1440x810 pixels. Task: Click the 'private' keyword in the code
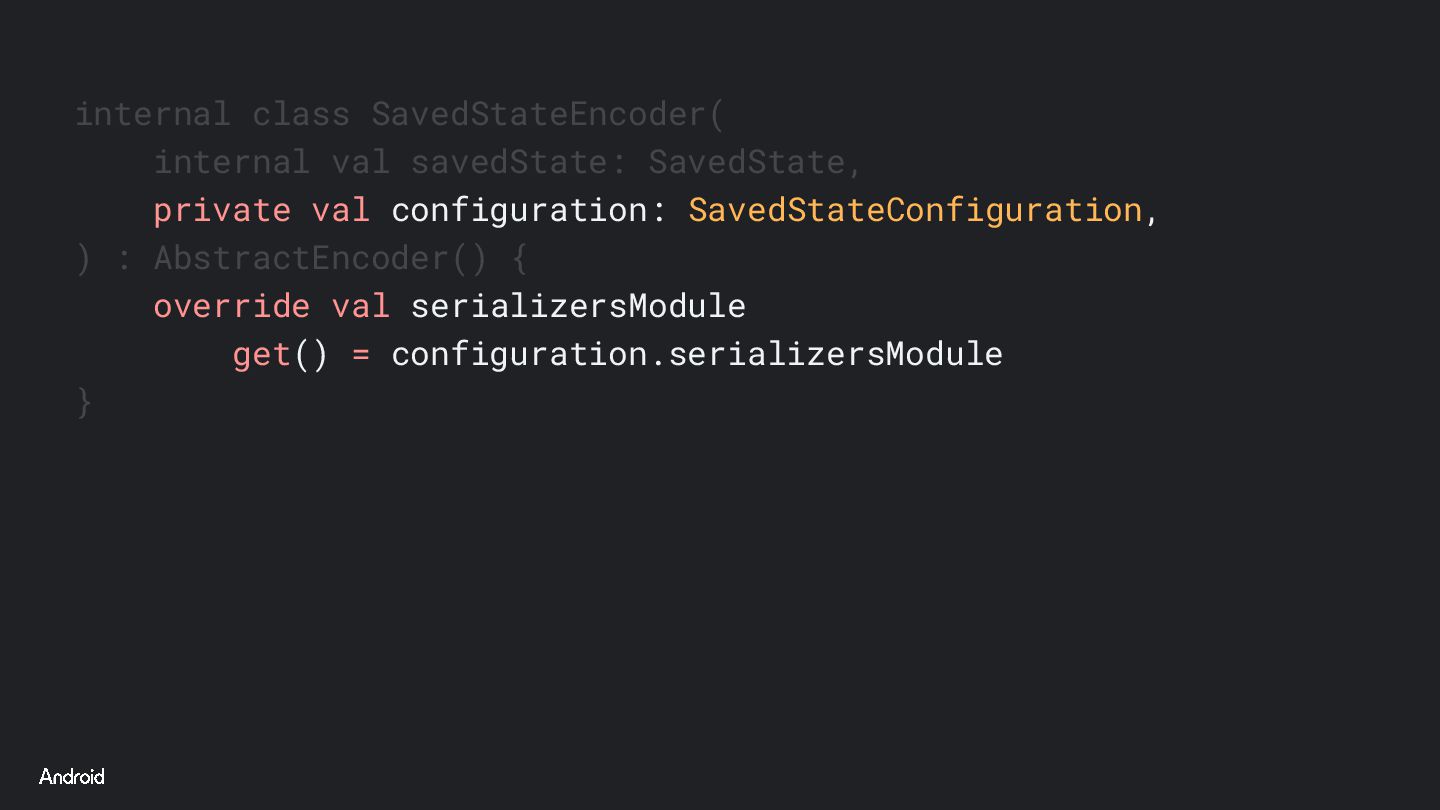[x=222, y=210]
